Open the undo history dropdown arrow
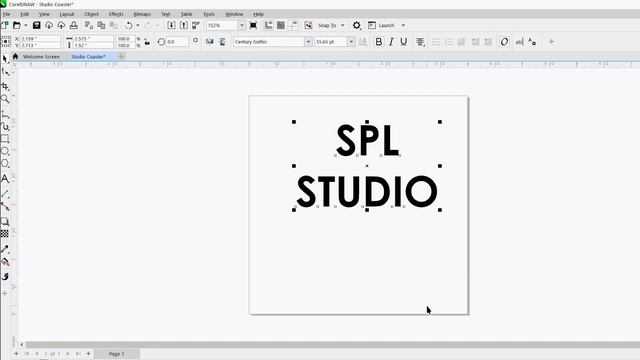The width and height of the screenshot is (640, 360). (x=138, y=25)
